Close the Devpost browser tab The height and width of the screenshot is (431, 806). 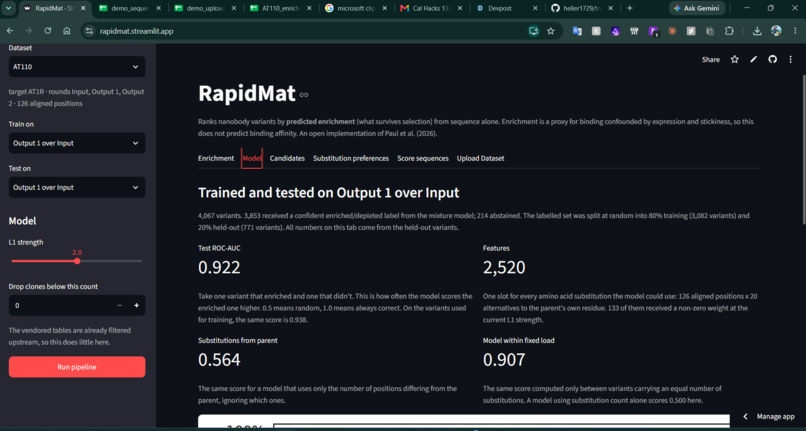[535, 8]
